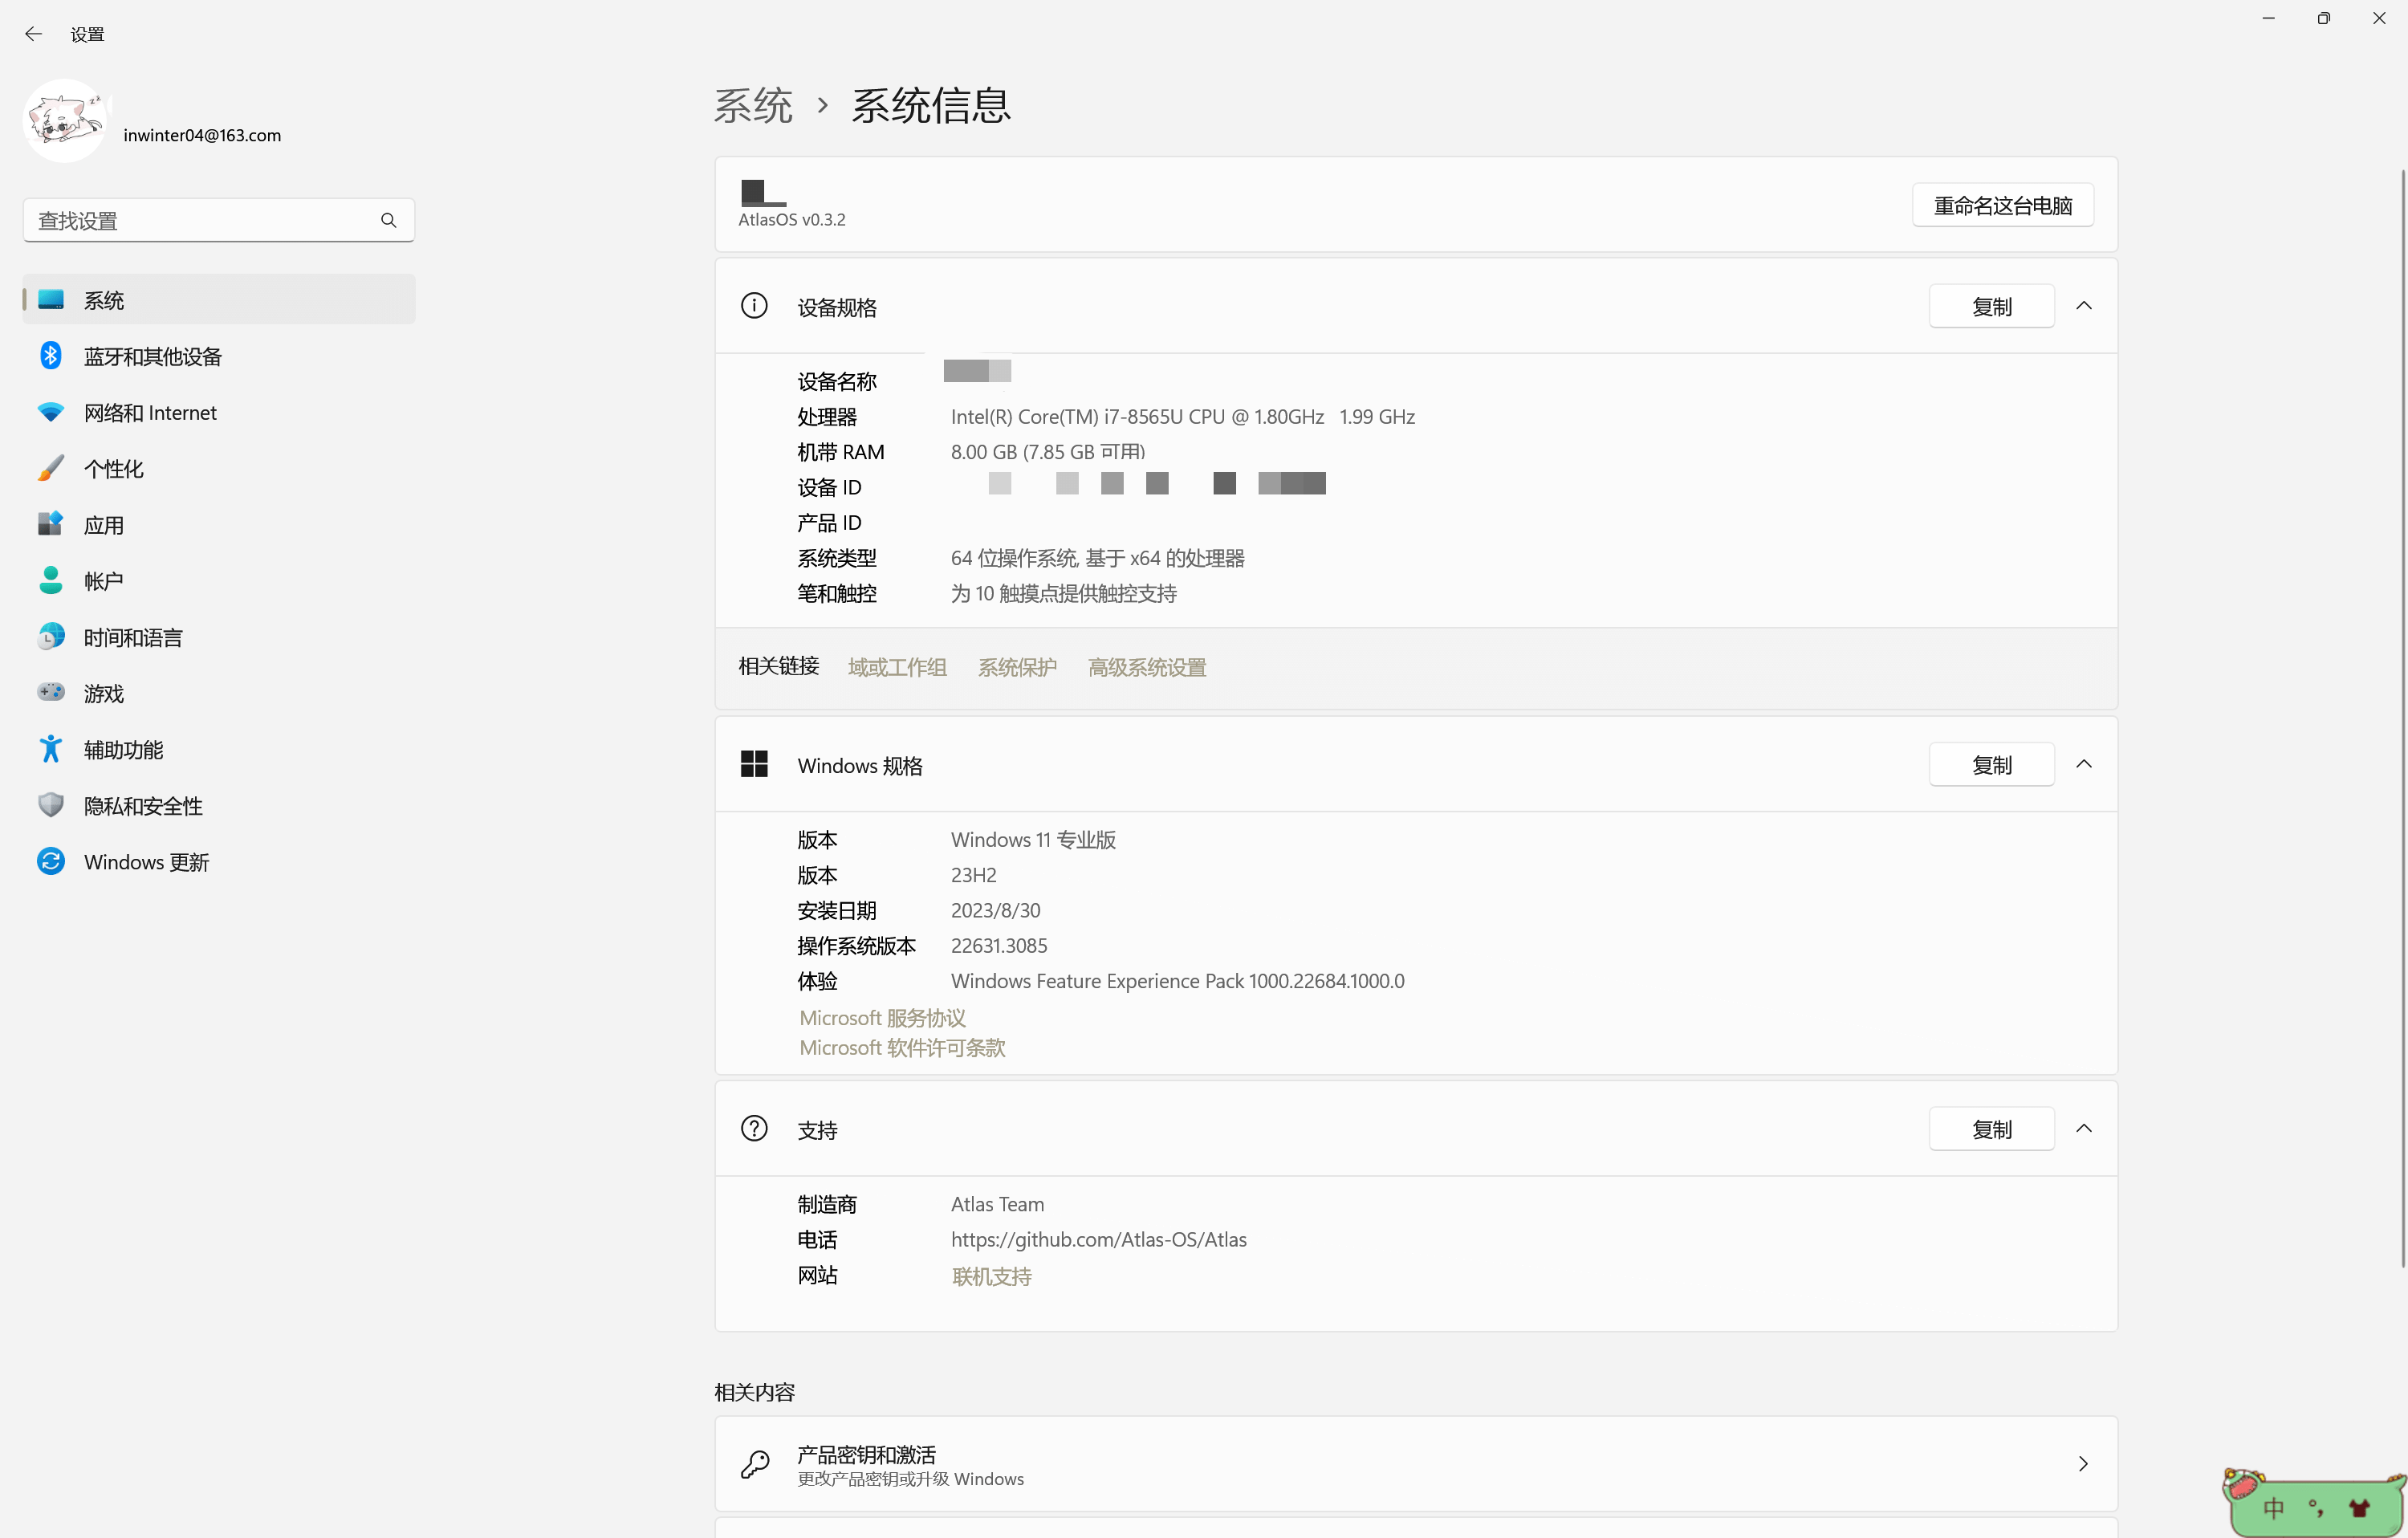This screenshot has width=2408, height=1538.
Task: Open 游戏 settings
Action: [219, 693]
